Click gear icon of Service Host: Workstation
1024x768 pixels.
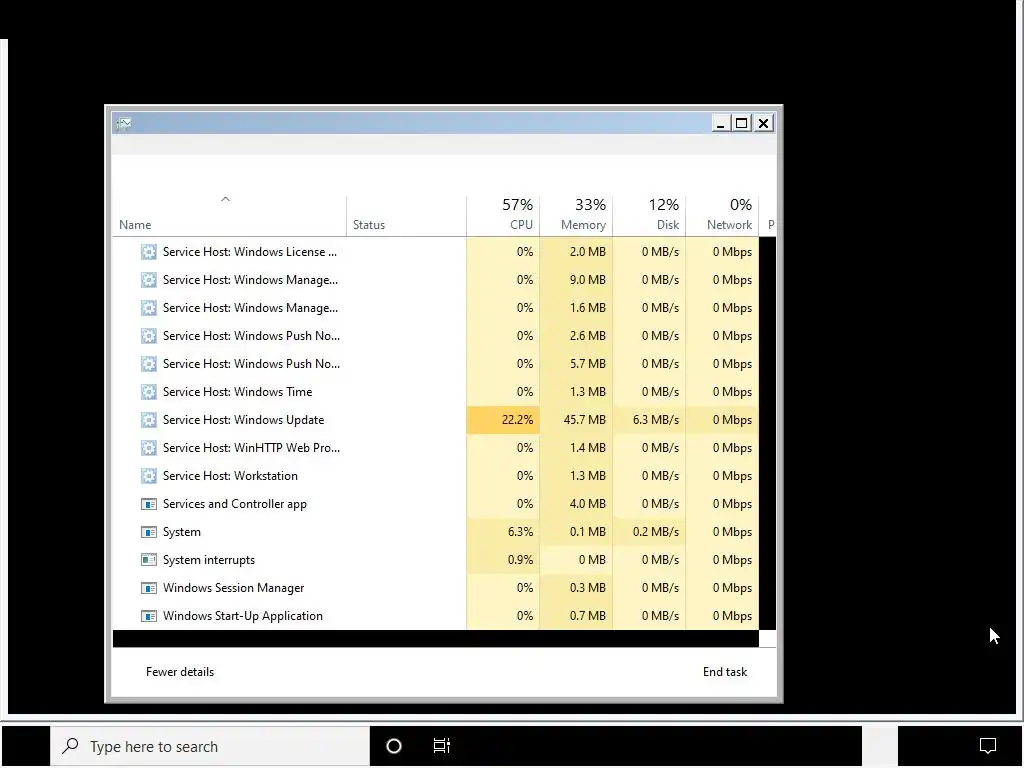click(x=149, y=476)
